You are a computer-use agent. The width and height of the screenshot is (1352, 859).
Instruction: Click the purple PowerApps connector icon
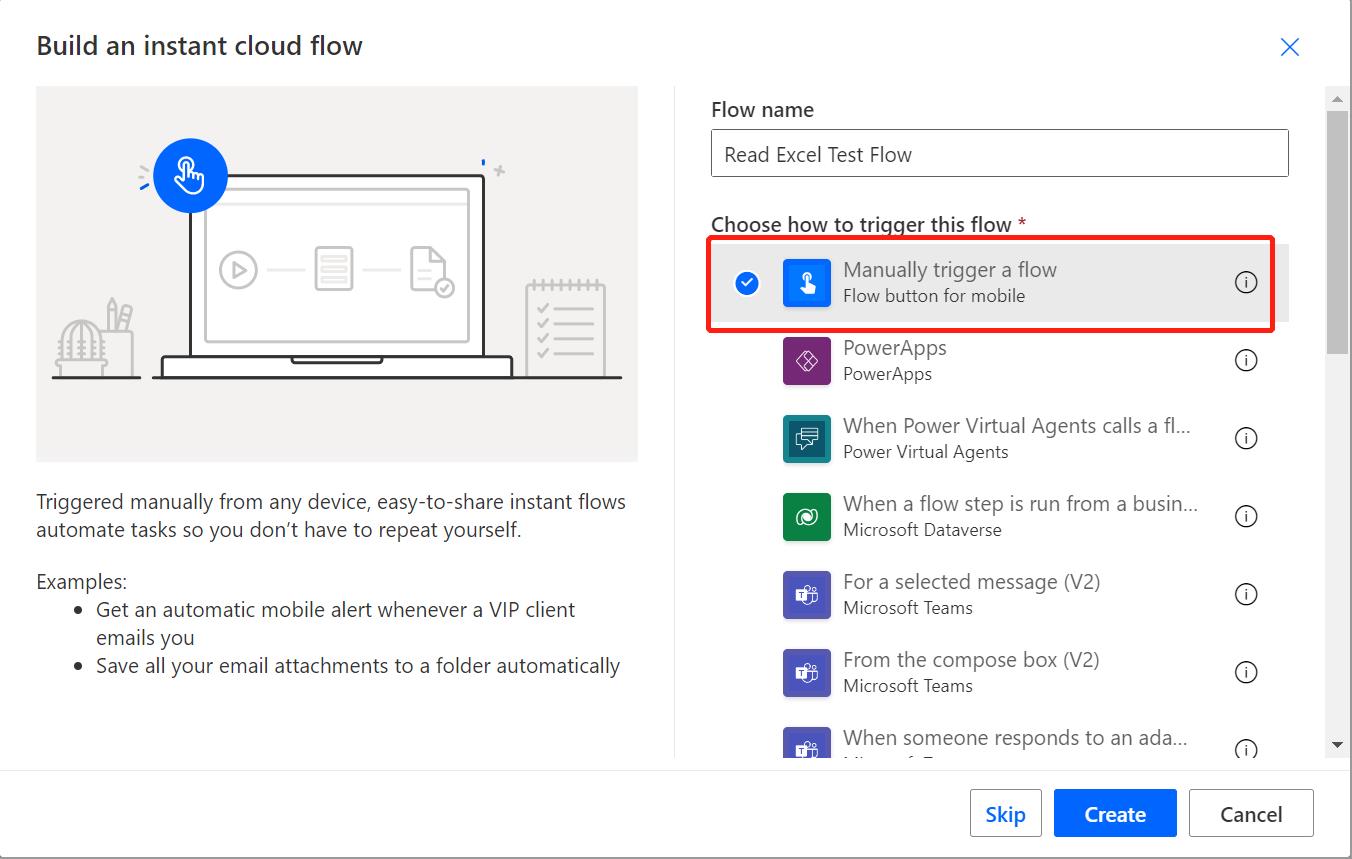(x=806, y=361)
